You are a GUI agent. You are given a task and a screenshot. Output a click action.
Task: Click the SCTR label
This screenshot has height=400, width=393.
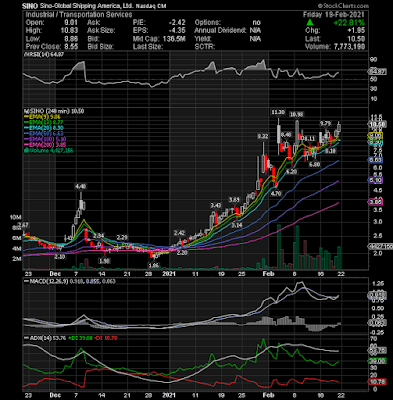tap(204, 47)
